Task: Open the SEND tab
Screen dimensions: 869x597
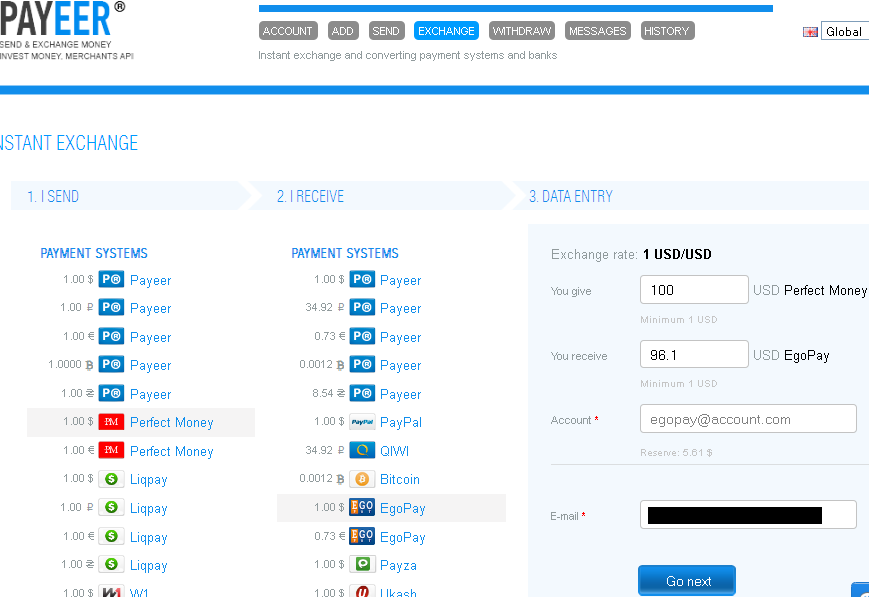Action: pyautogui.click(x=386, y=31)
